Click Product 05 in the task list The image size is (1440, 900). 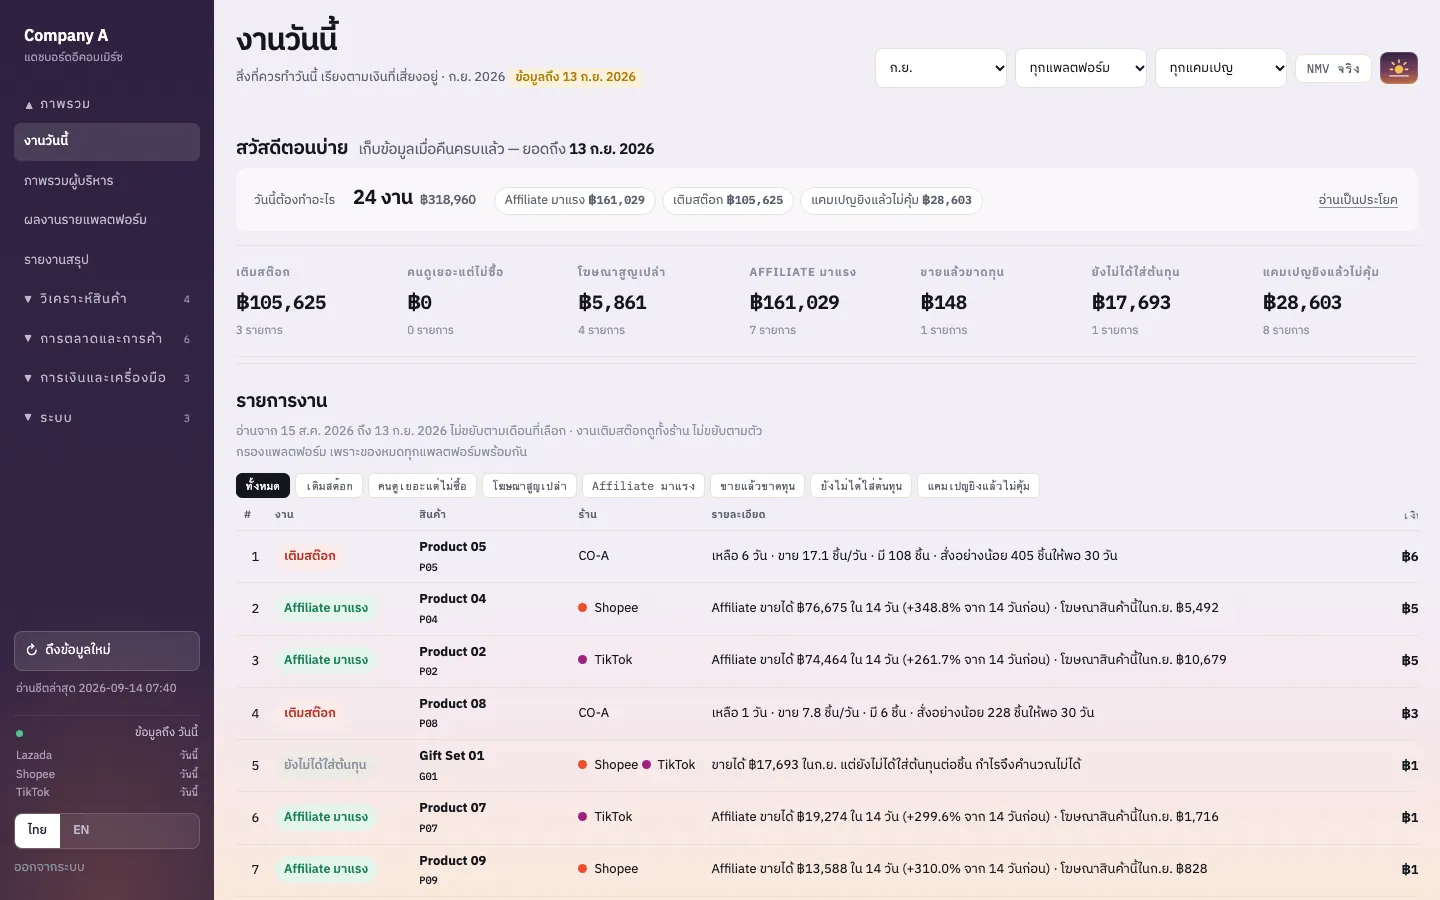453,547
